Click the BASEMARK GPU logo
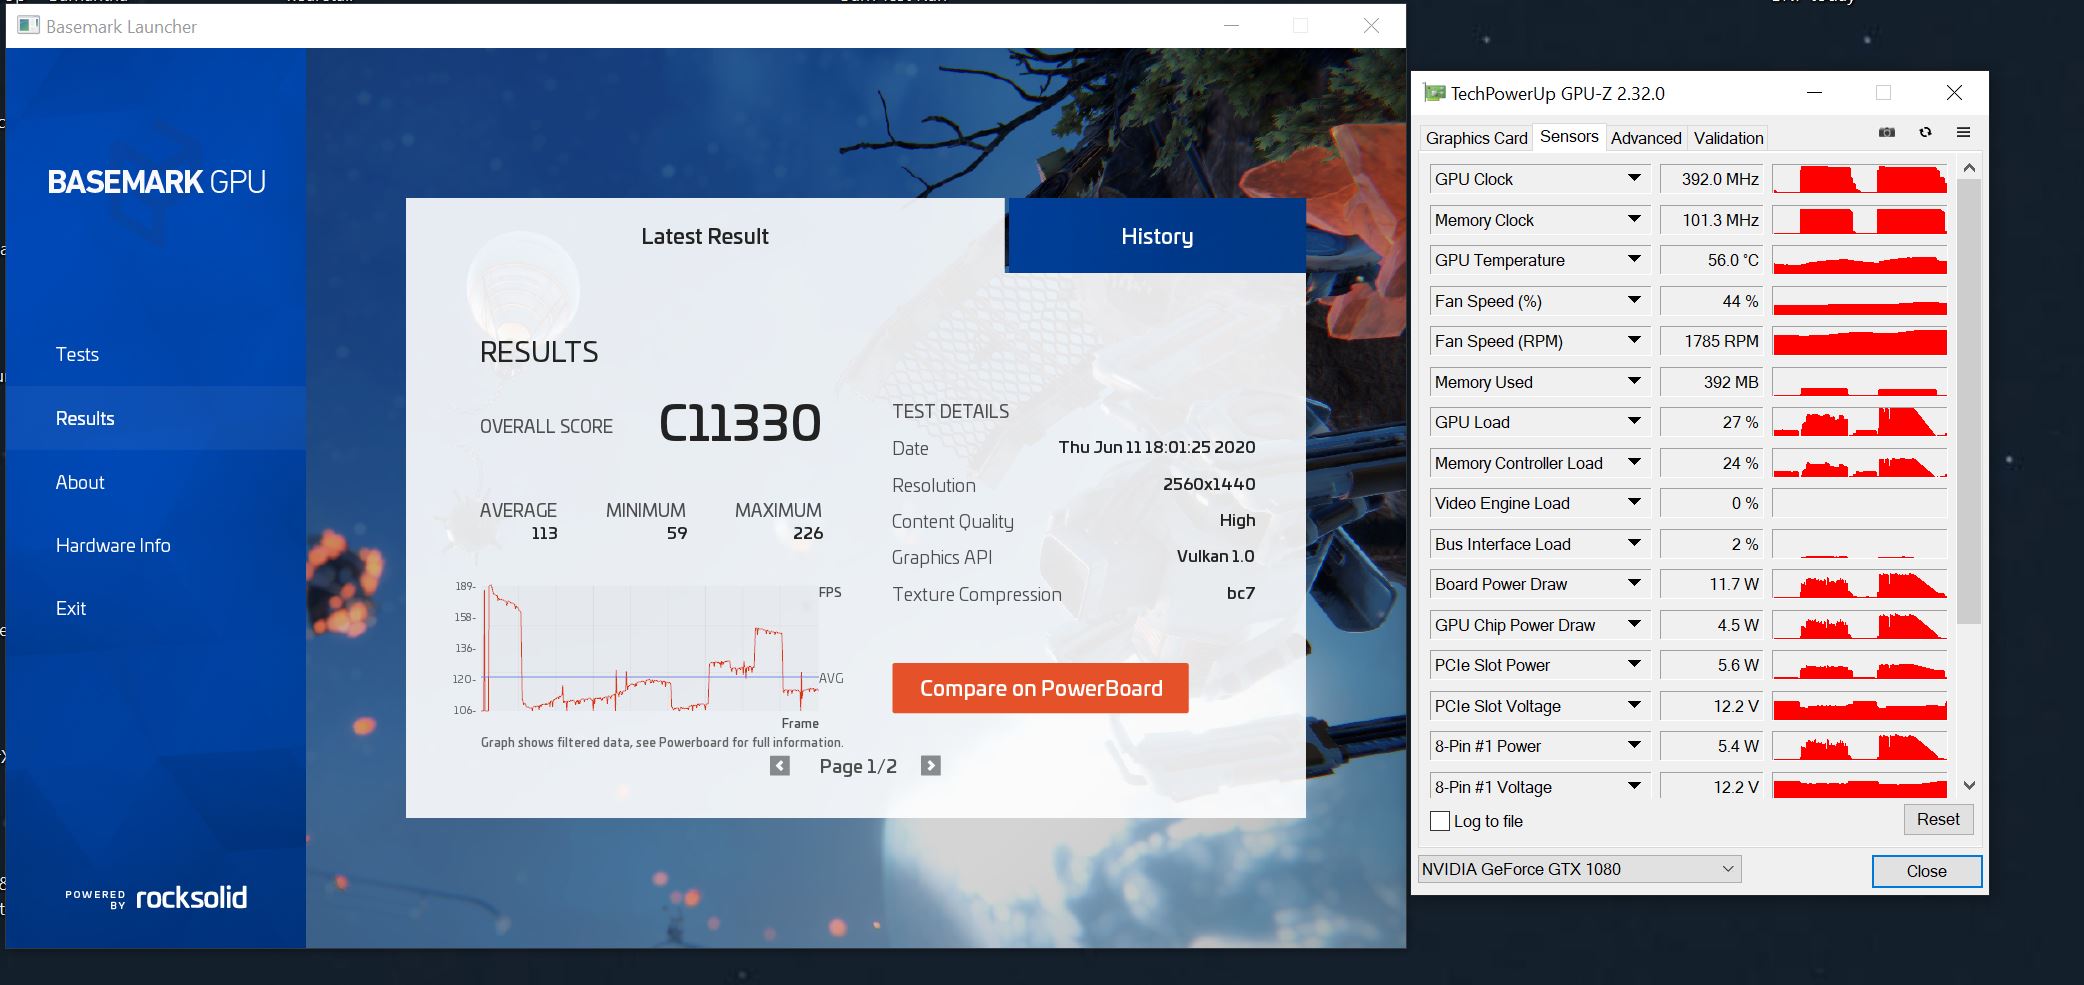This screenshot has width=2084, height=985. [x=156, y=182]
